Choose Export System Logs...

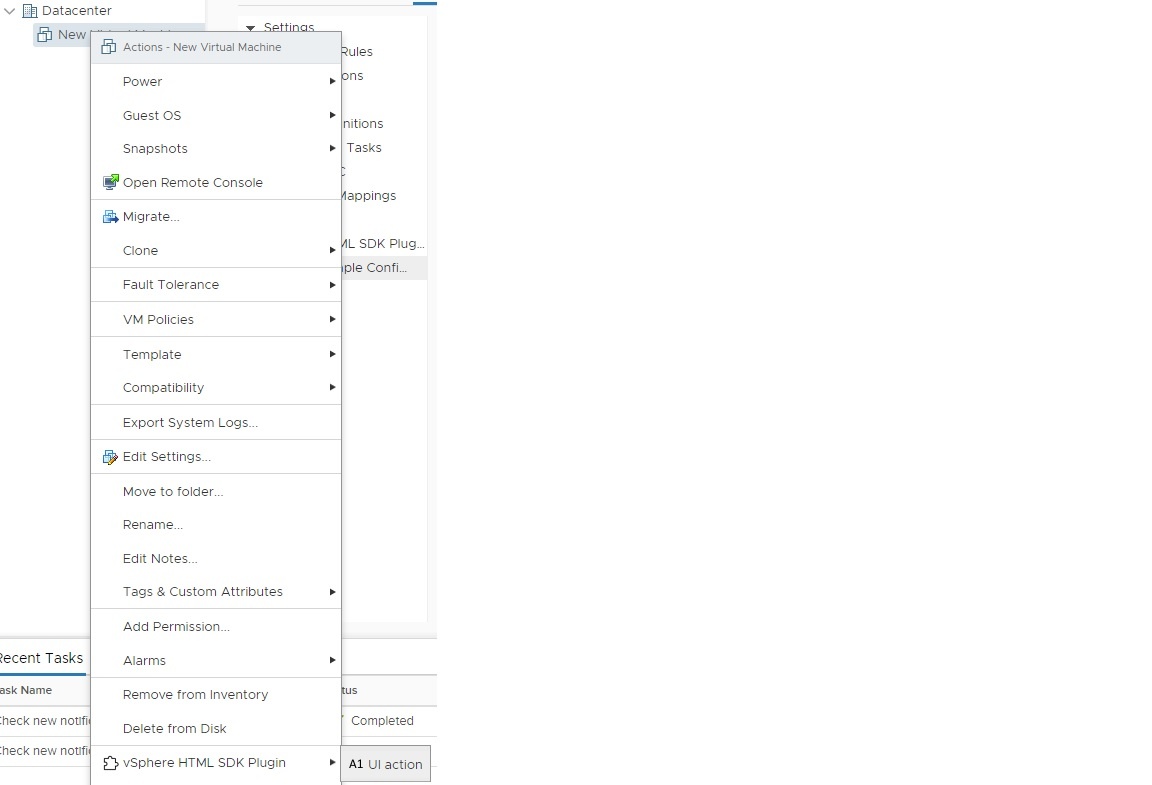[216, 423]
